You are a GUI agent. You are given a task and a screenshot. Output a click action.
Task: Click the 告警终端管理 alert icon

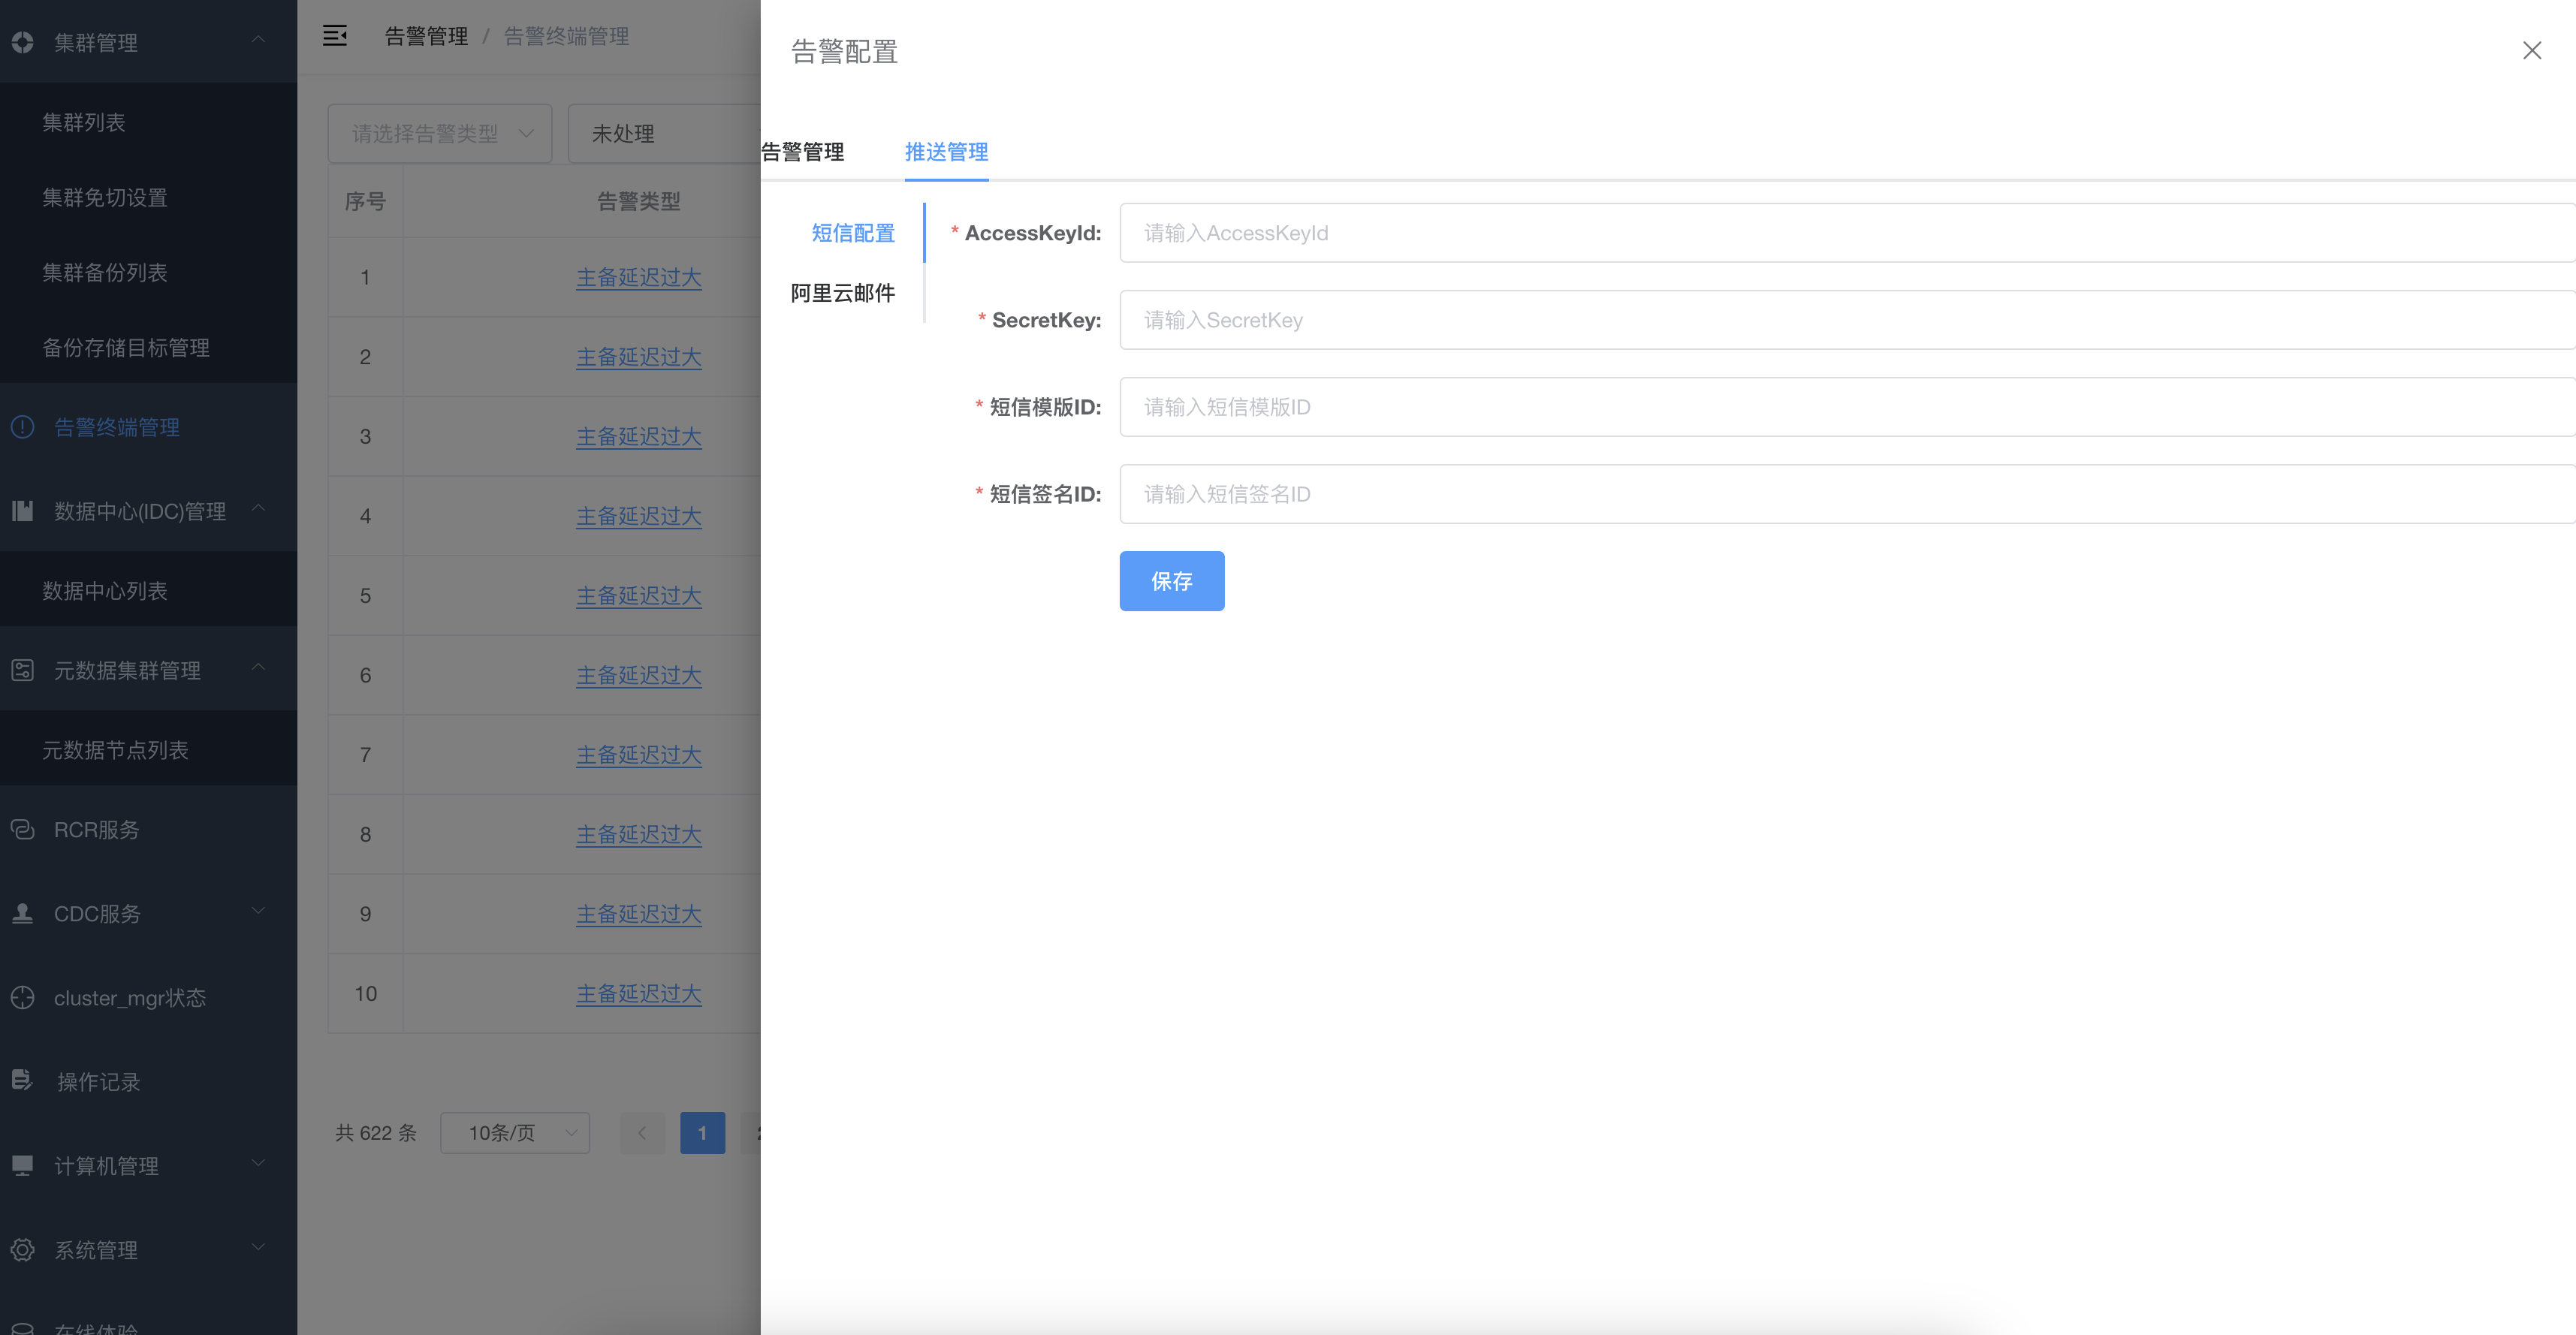point(22,427)
